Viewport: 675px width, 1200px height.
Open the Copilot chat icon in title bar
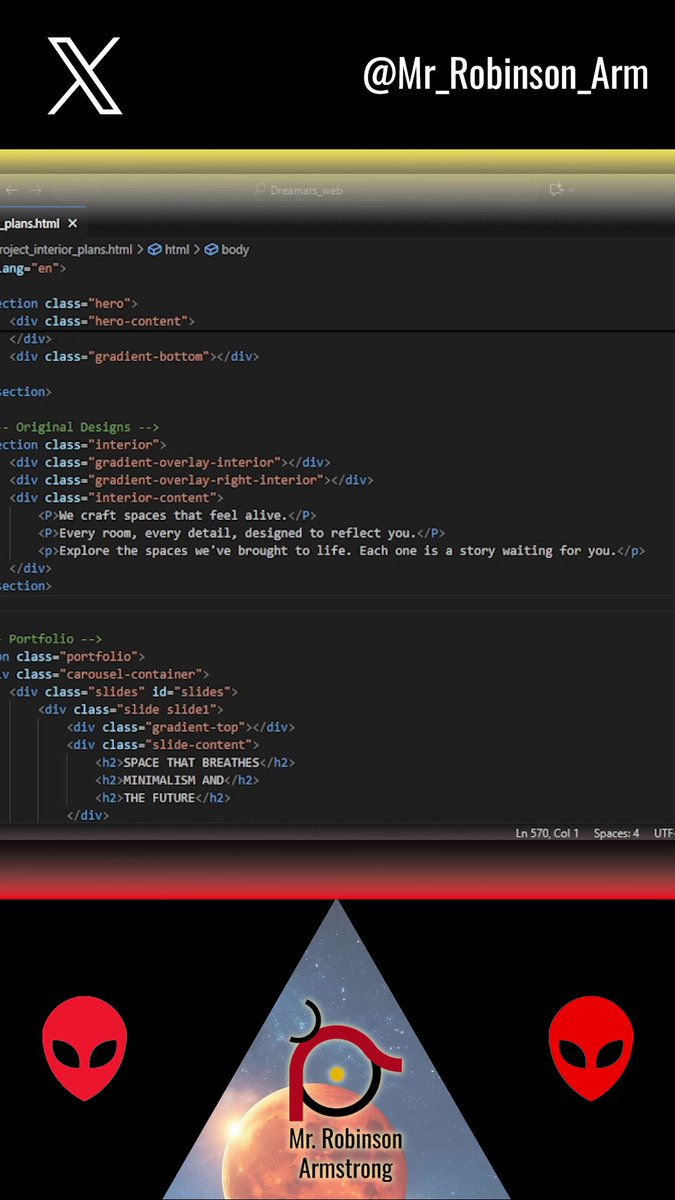(556, 189)
